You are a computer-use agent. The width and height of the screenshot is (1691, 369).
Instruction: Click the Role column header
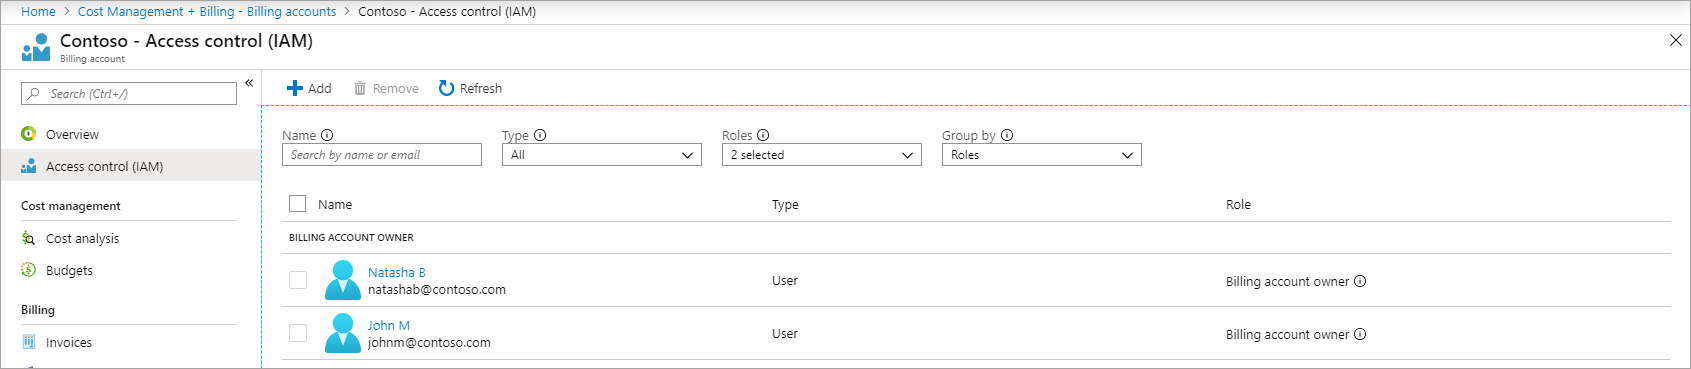click(1238, 204)
